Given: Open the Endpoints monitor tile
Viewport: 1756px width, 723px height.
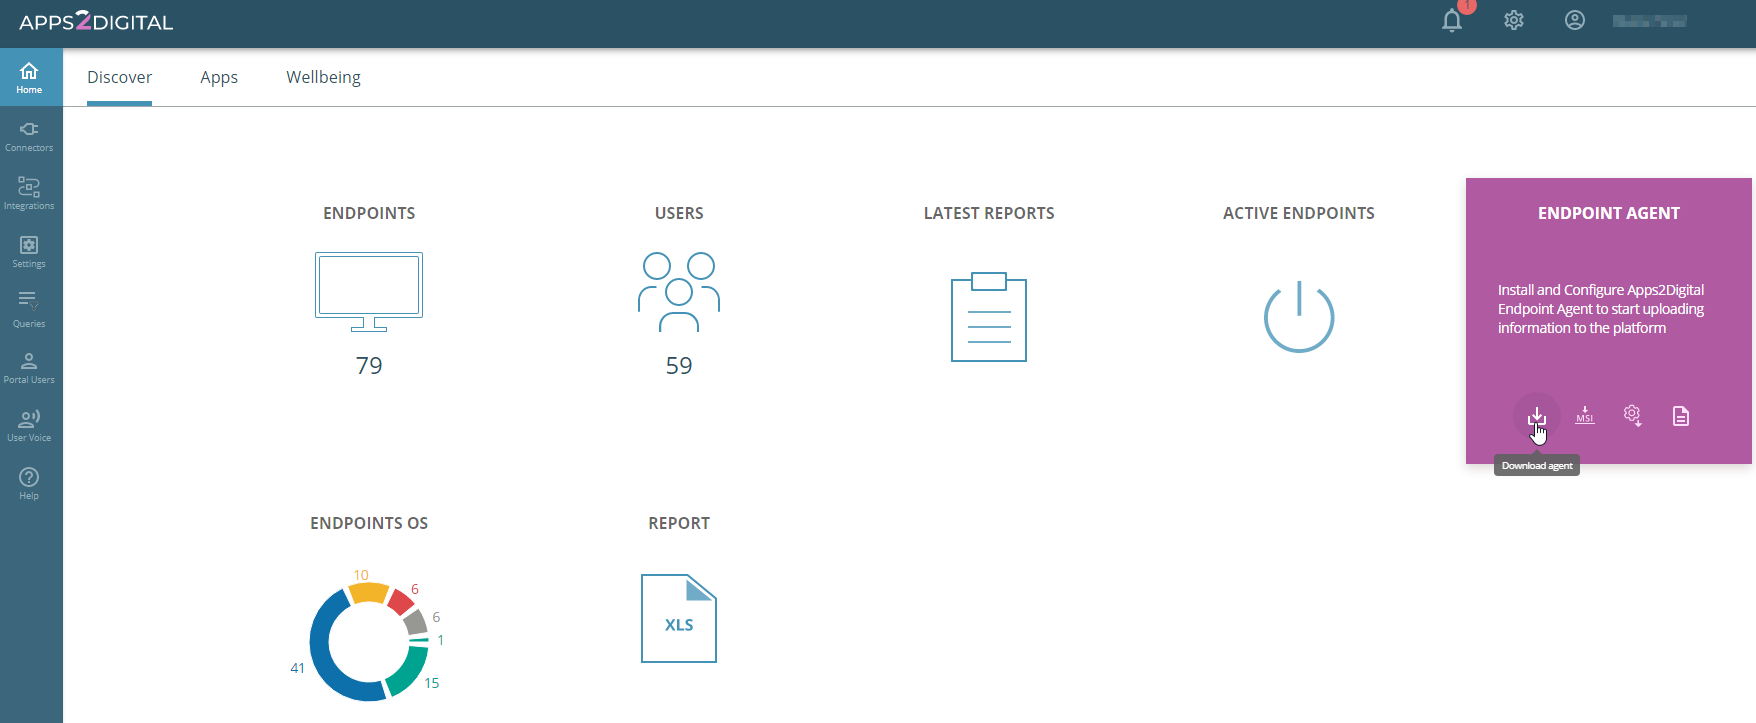Looking at the screenshot, I should point(369,292).
